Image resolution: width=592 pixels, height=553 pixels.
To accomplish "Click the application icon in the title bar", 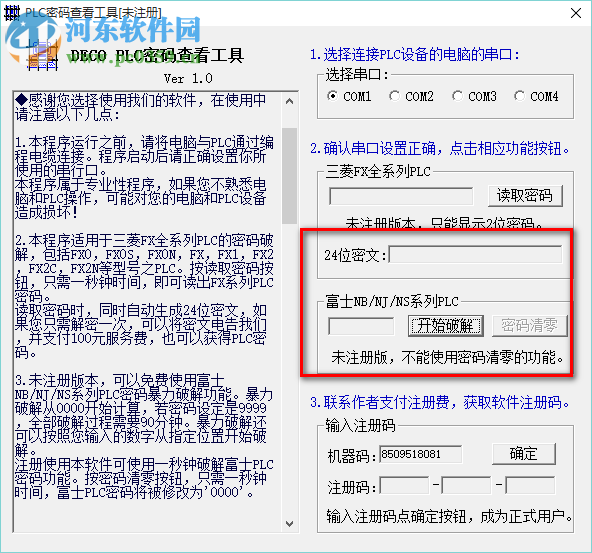I will 11,13.
